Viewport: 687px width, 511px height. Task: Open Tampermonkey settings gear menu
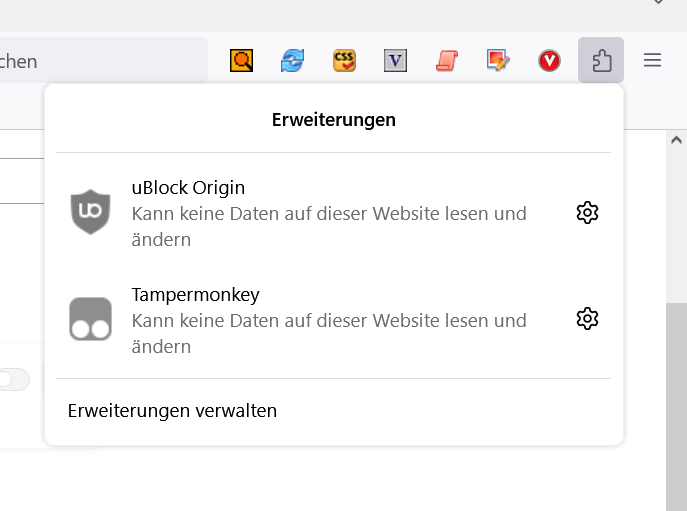(587, 319)
